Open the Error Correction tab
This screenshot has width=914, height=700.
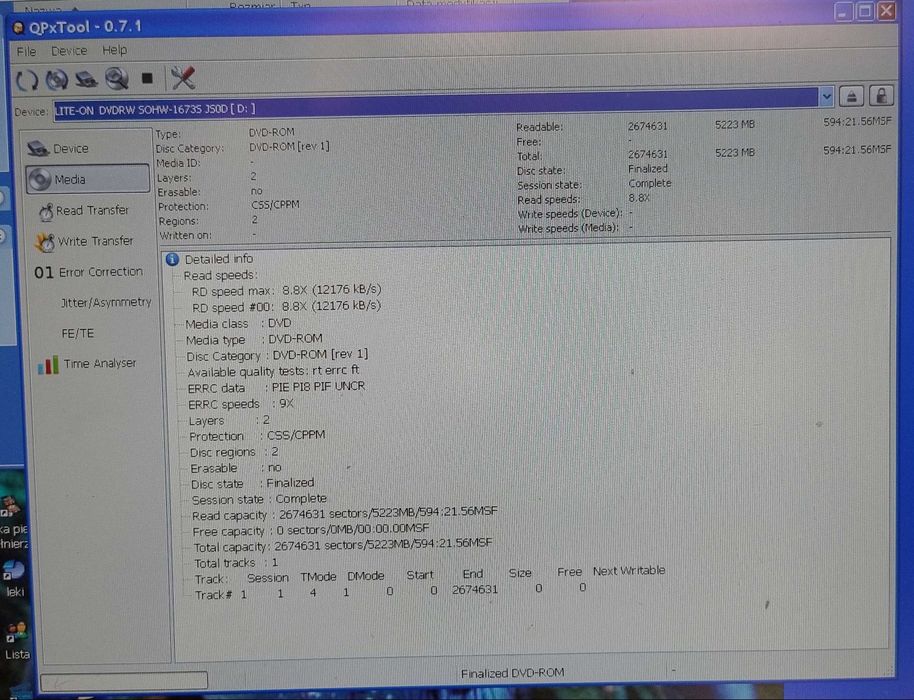[x=90, y=272]
